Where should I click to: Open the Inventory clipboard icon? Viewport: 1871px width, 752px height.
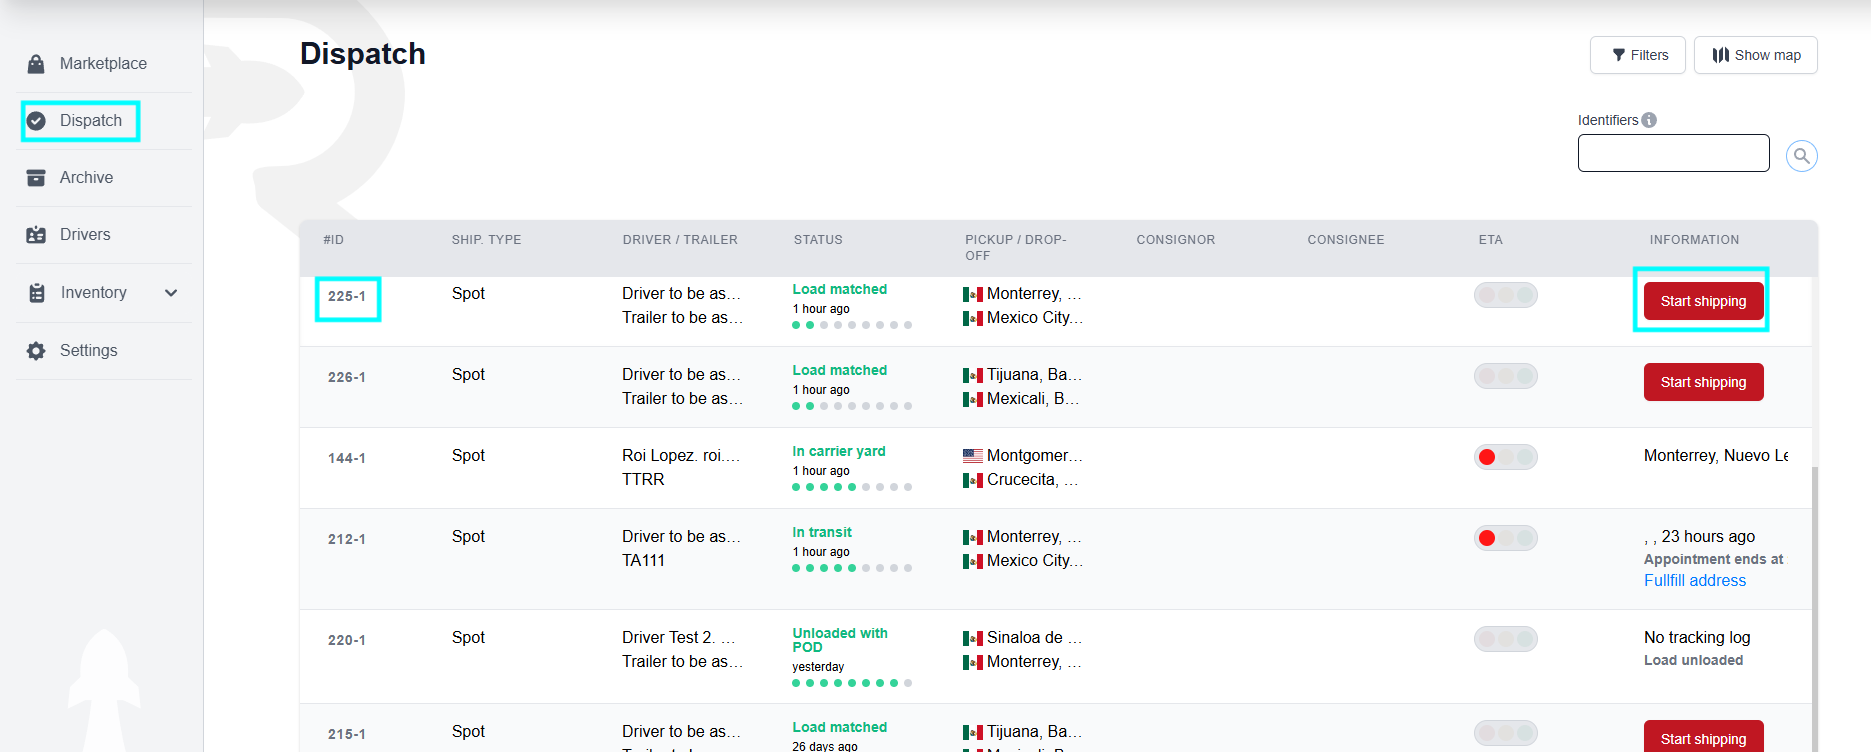pos(37,293)
